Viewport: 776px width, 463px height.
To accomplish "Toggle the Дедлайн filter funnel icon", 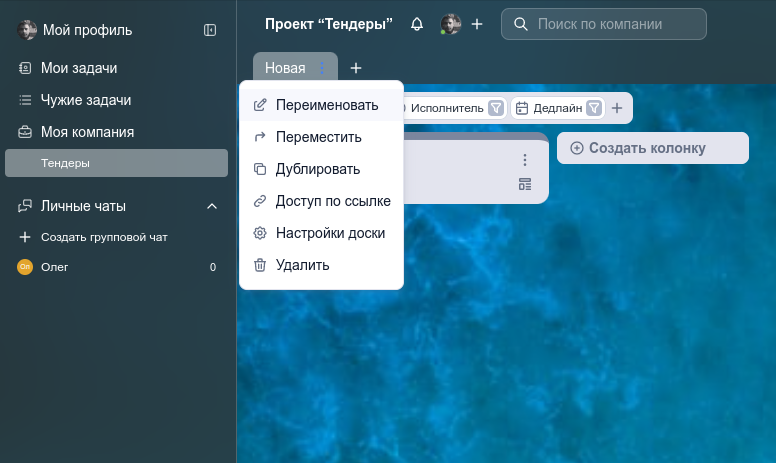I will [x=594, y=108].
